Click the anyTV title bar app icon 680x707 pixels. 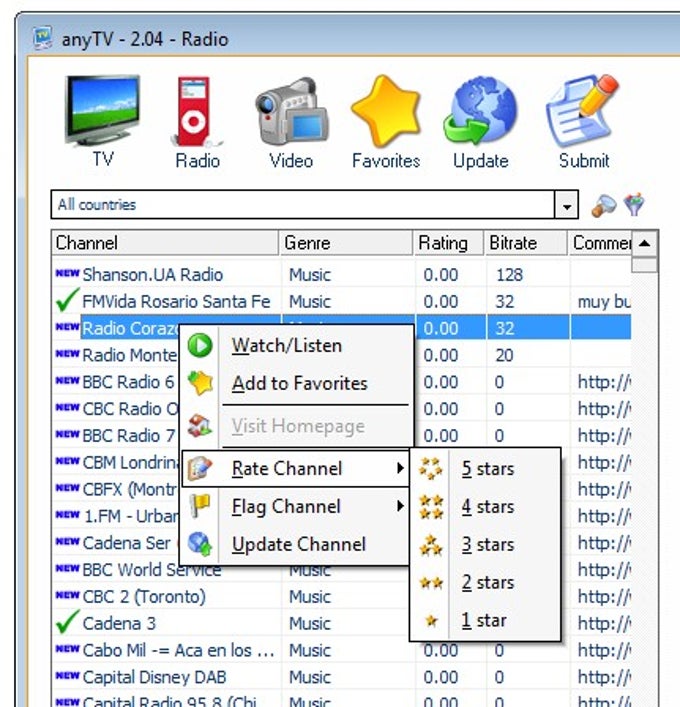(x=43, y=38)
